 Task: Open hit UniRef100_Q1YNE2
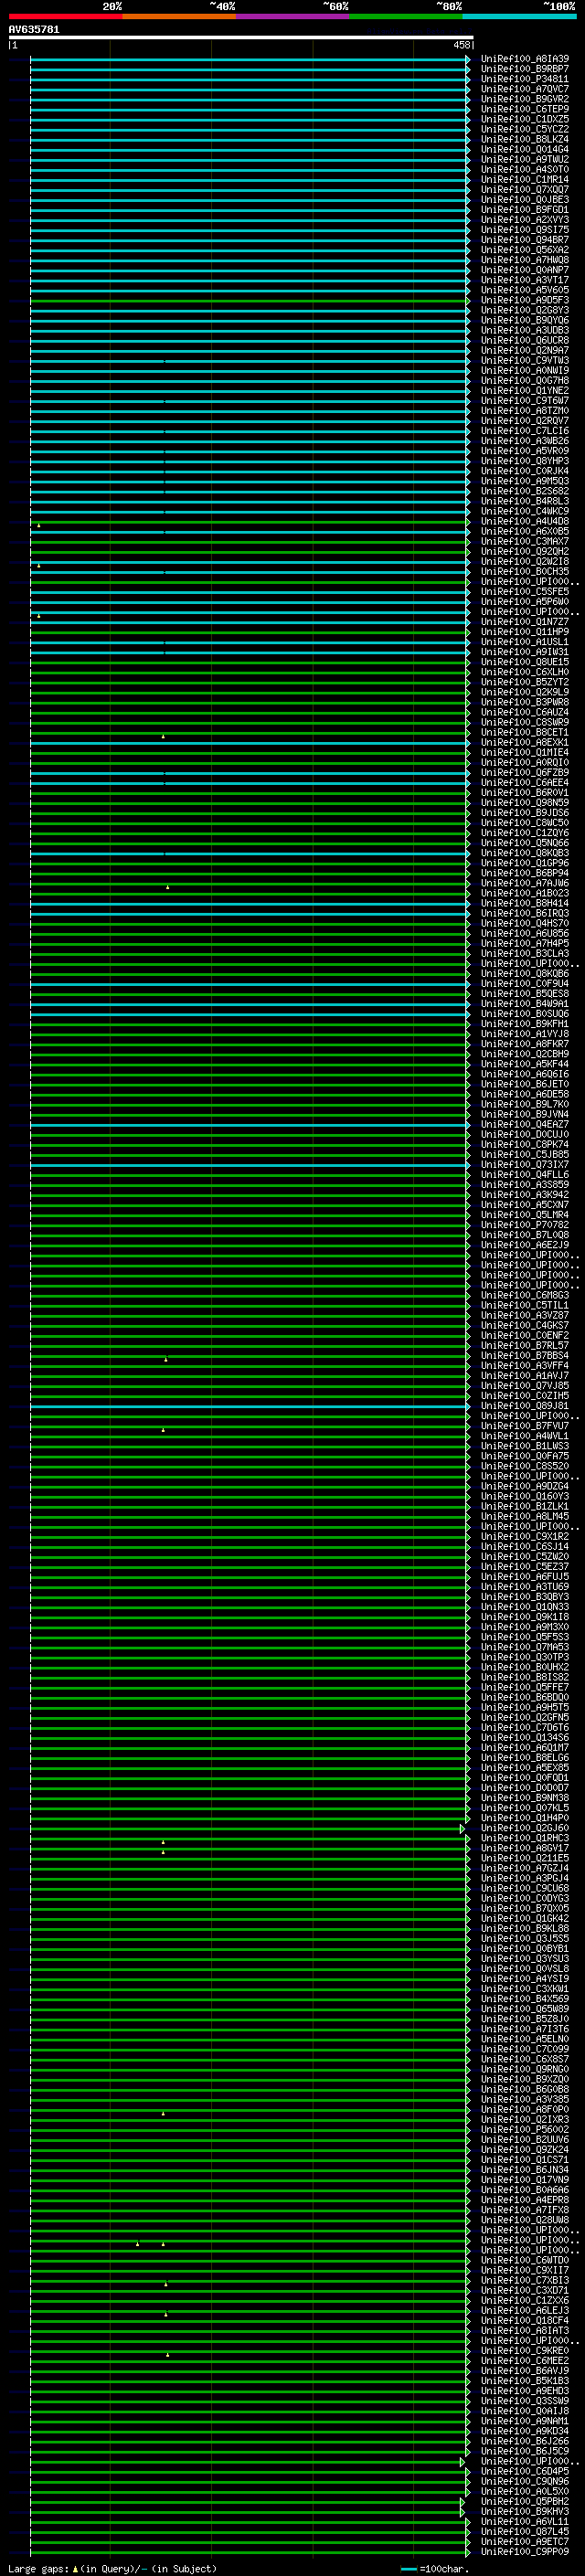[x=524, y=390]
